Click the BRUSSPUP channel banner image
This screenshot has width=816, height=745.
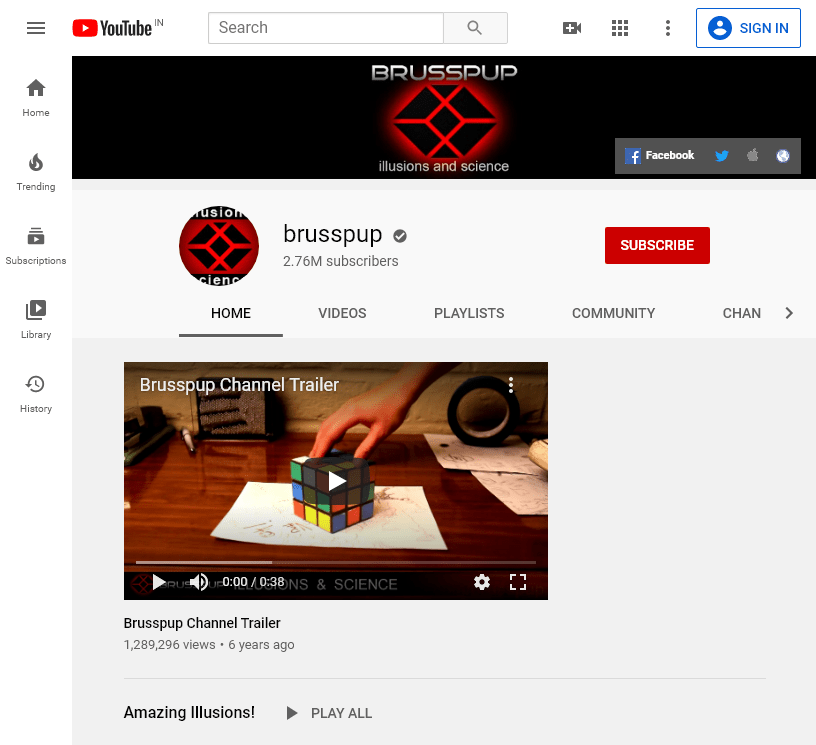click(444, 118)
